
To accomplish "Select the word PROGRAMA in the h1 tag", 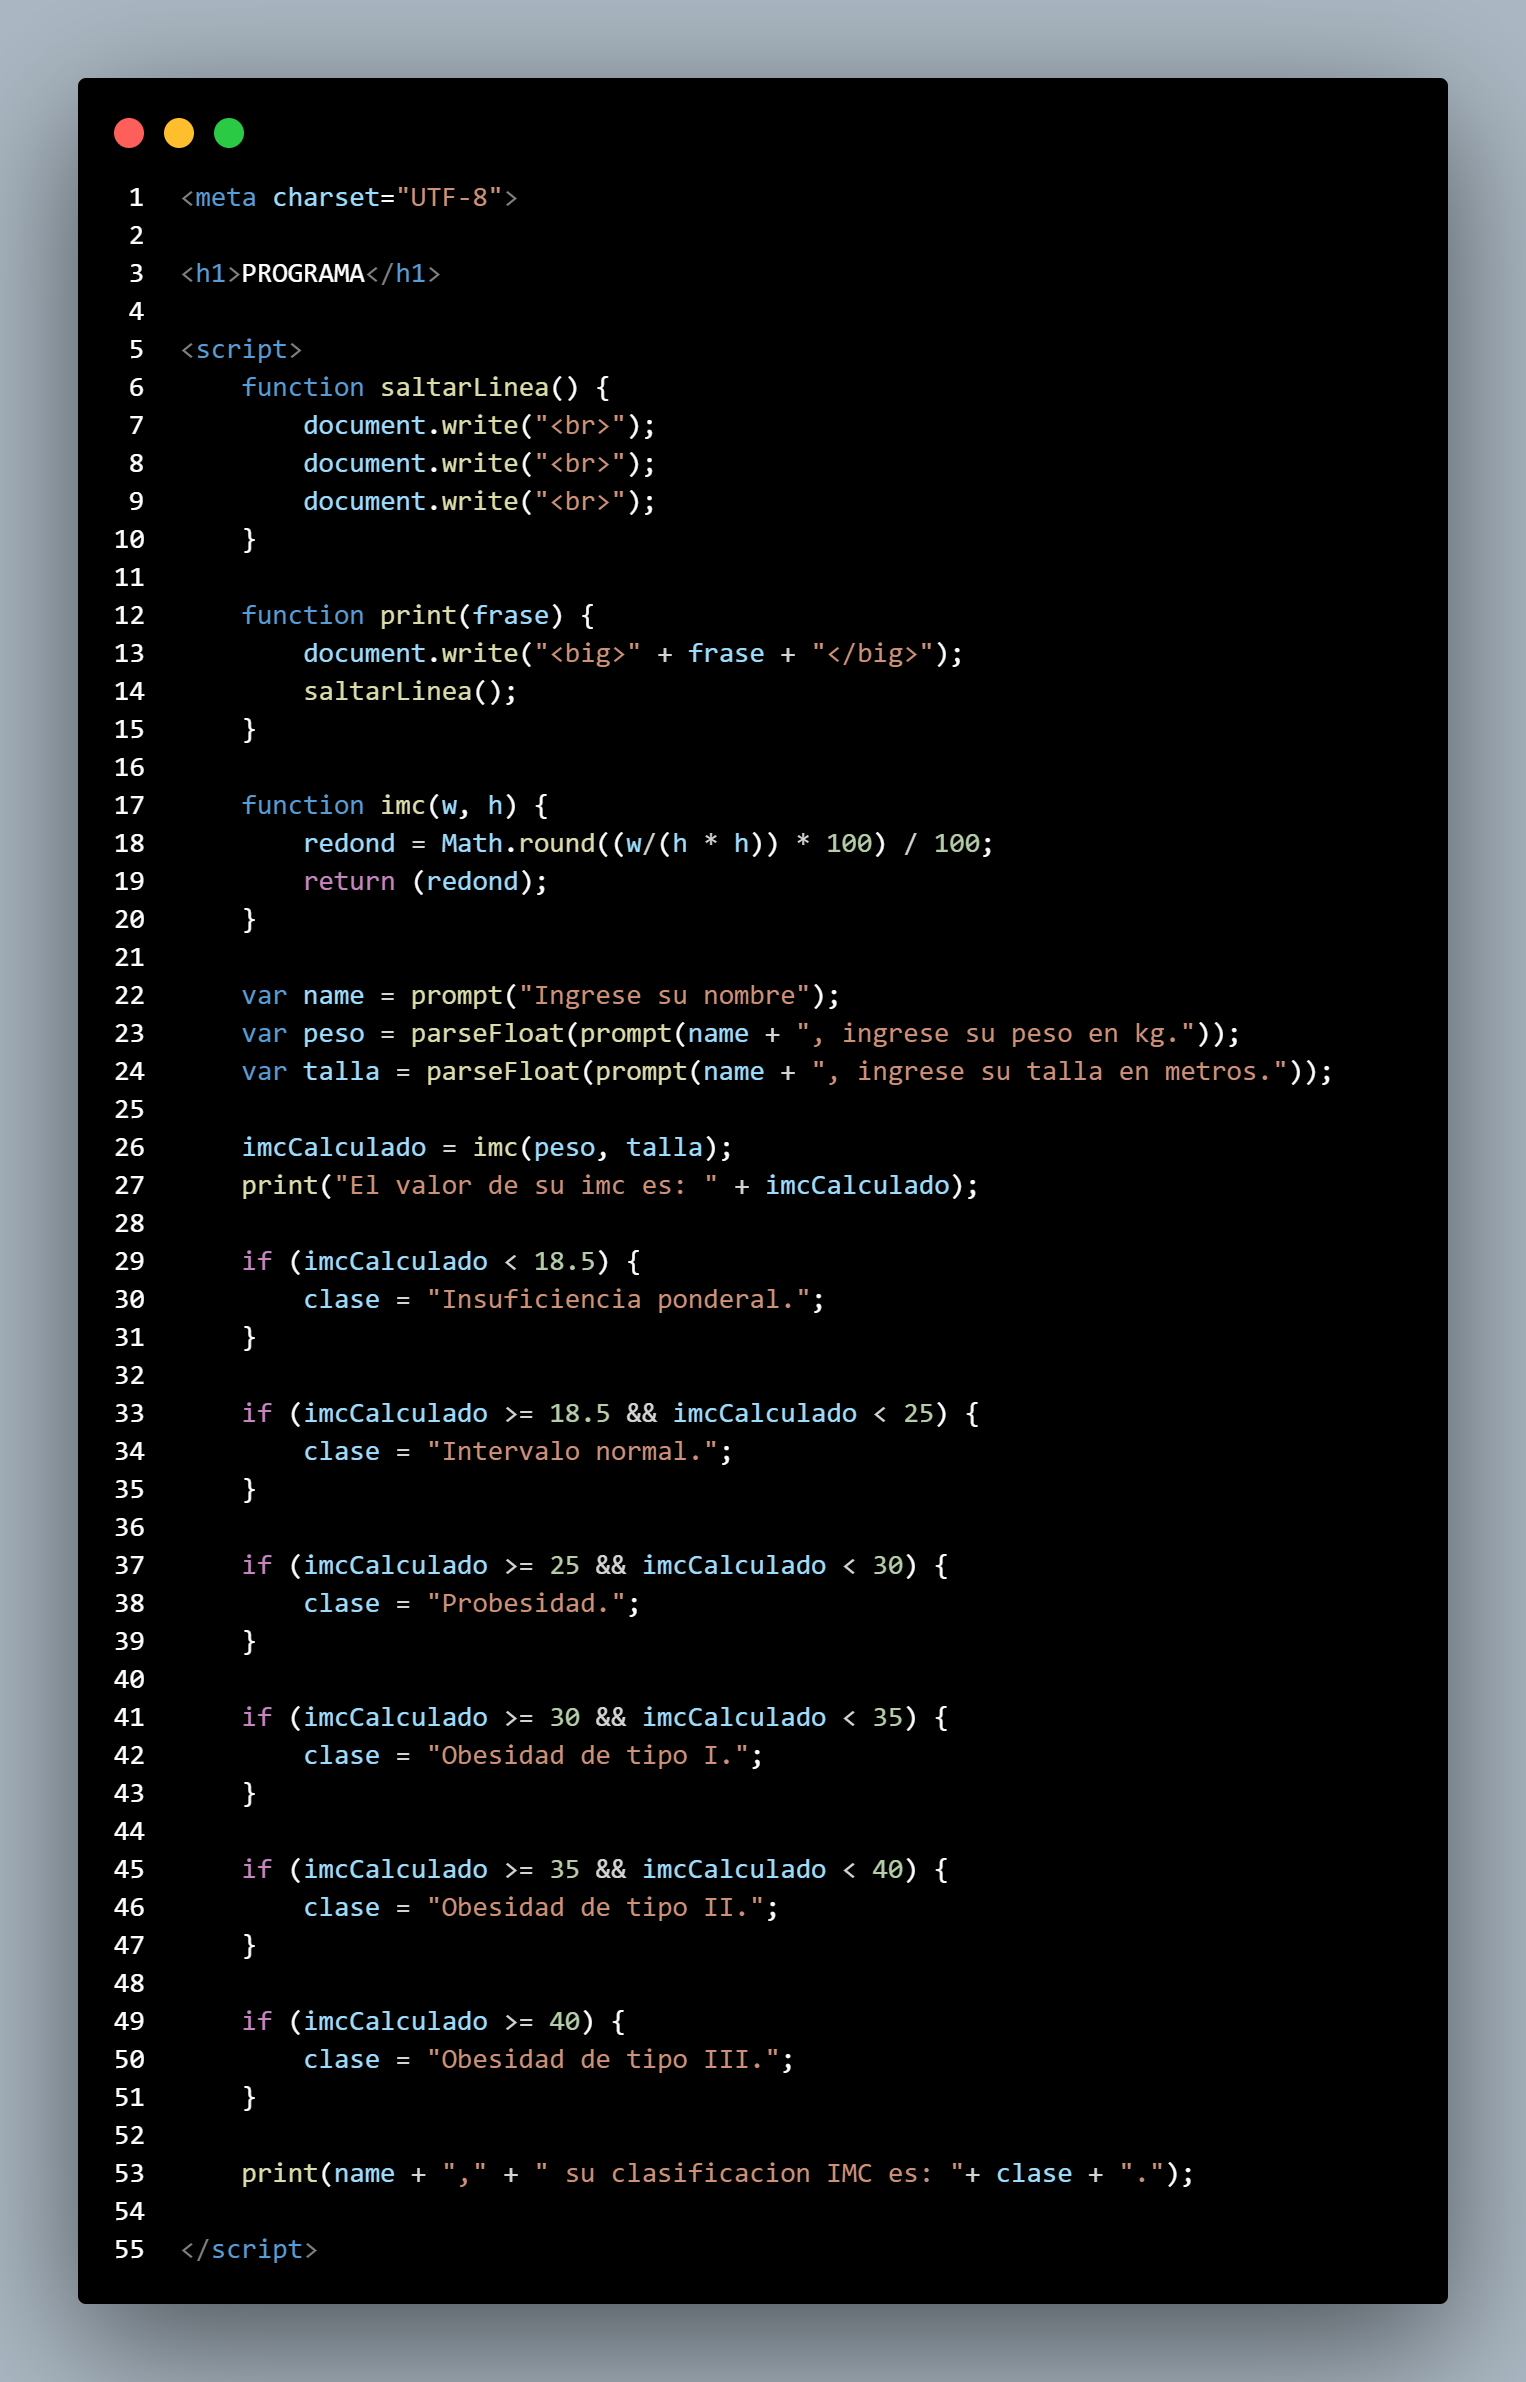I will [x=303, y=274].
